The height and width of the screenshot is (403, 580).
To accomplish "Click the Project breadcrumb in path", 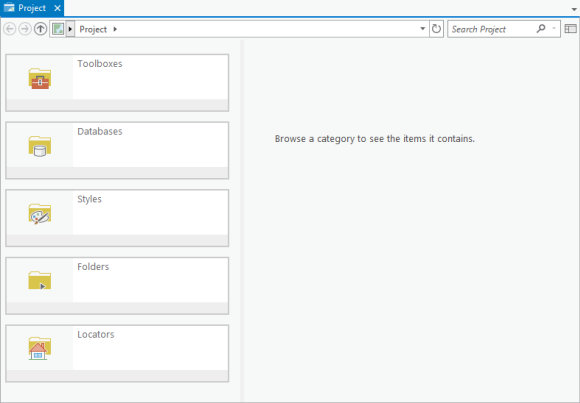I will click(x=93, y=29).
